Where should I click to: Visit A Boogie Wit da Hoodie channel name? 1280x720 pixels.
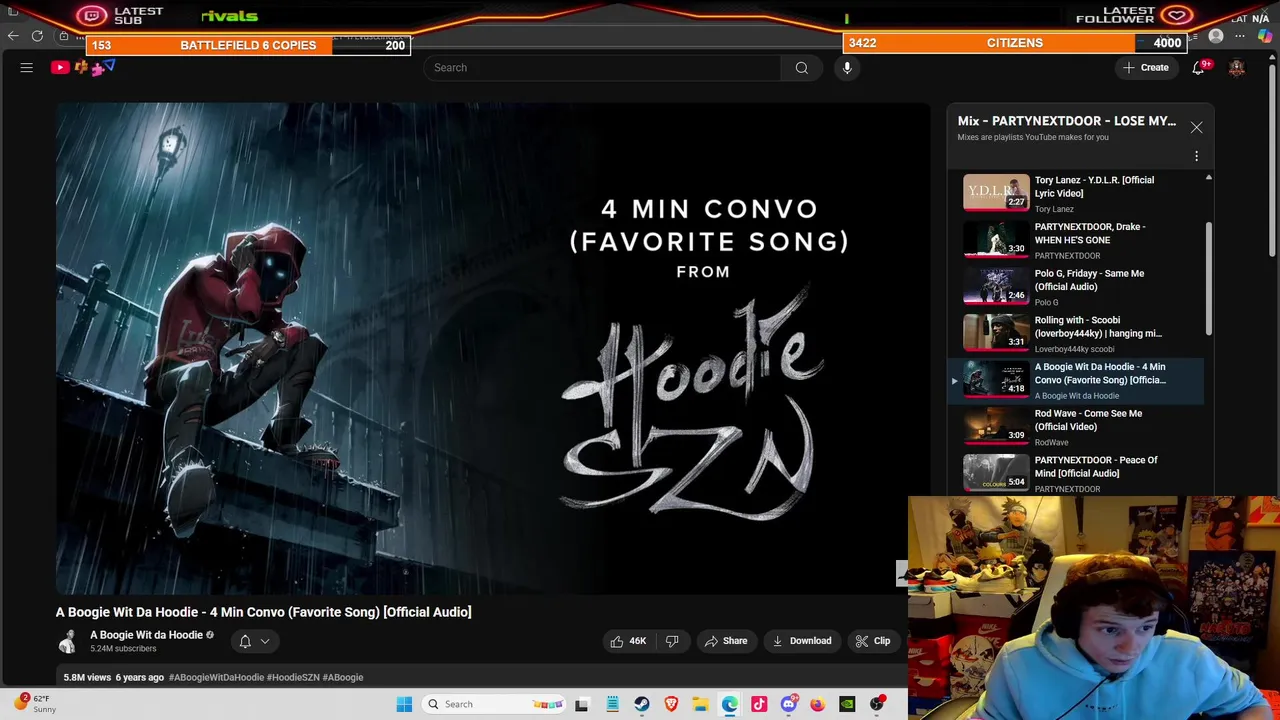tap(146, 635)
